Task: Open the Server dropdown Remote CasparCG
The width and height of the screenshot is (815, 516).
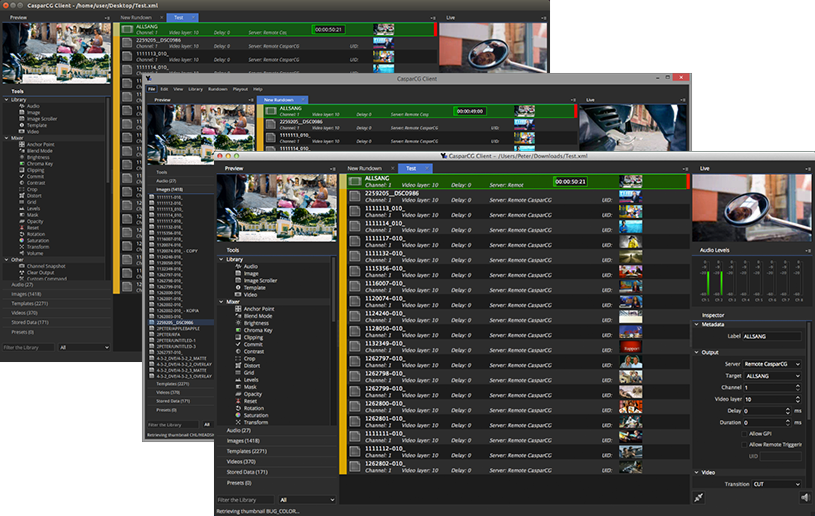Action: point(772,364)
